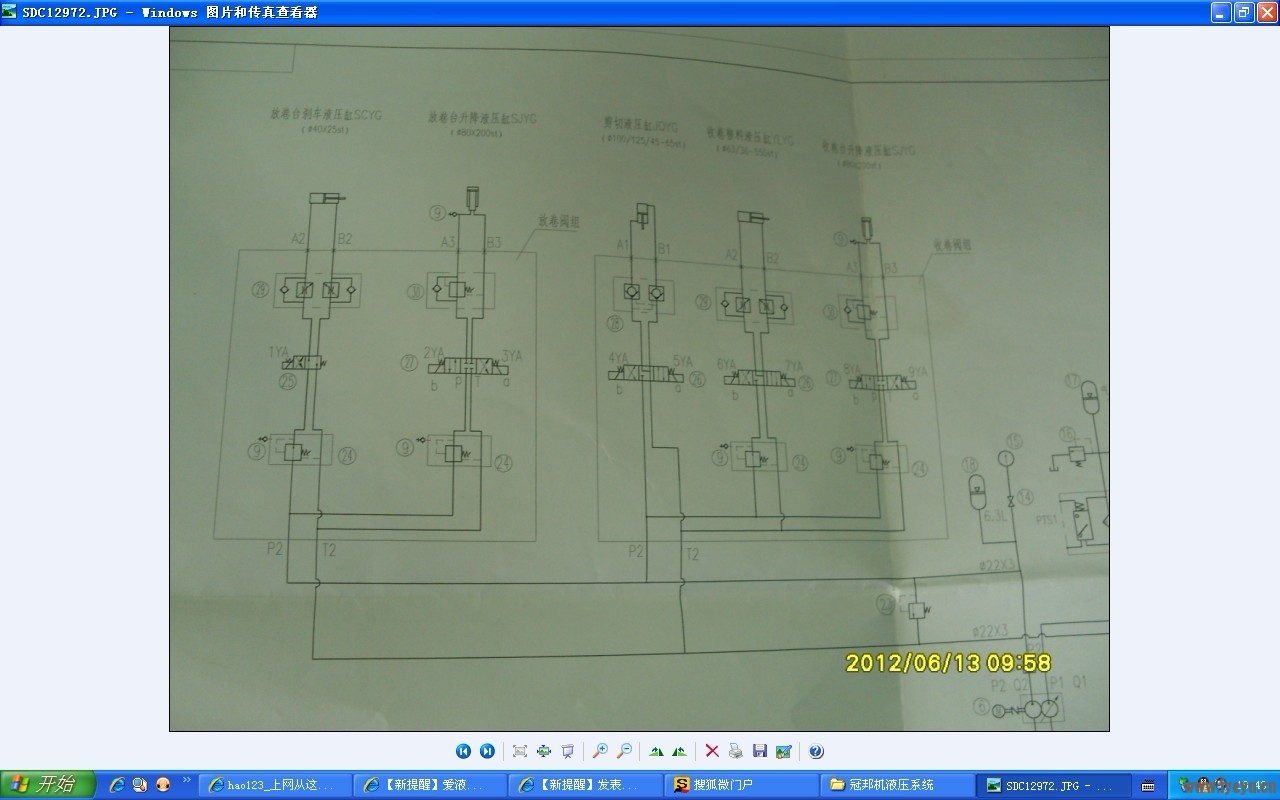Switch to hao123 browser taskbar window
This screenshot has width=1280, height=800.
(x=277, y=785)
